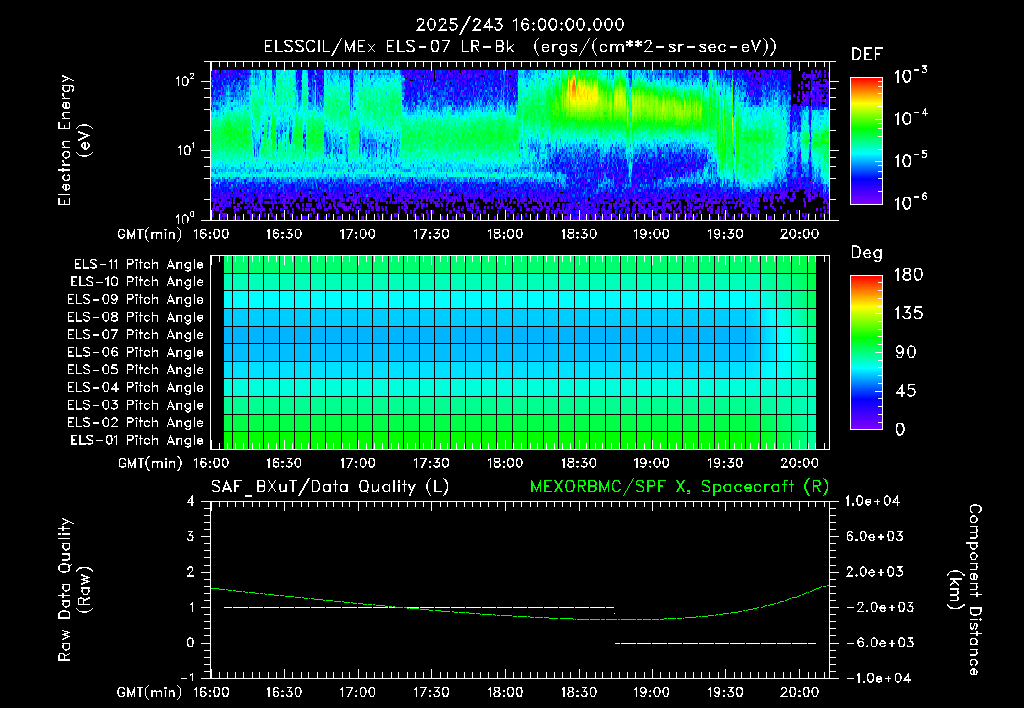Click the 10^2 electron energy tick label

tap(185, 81)
